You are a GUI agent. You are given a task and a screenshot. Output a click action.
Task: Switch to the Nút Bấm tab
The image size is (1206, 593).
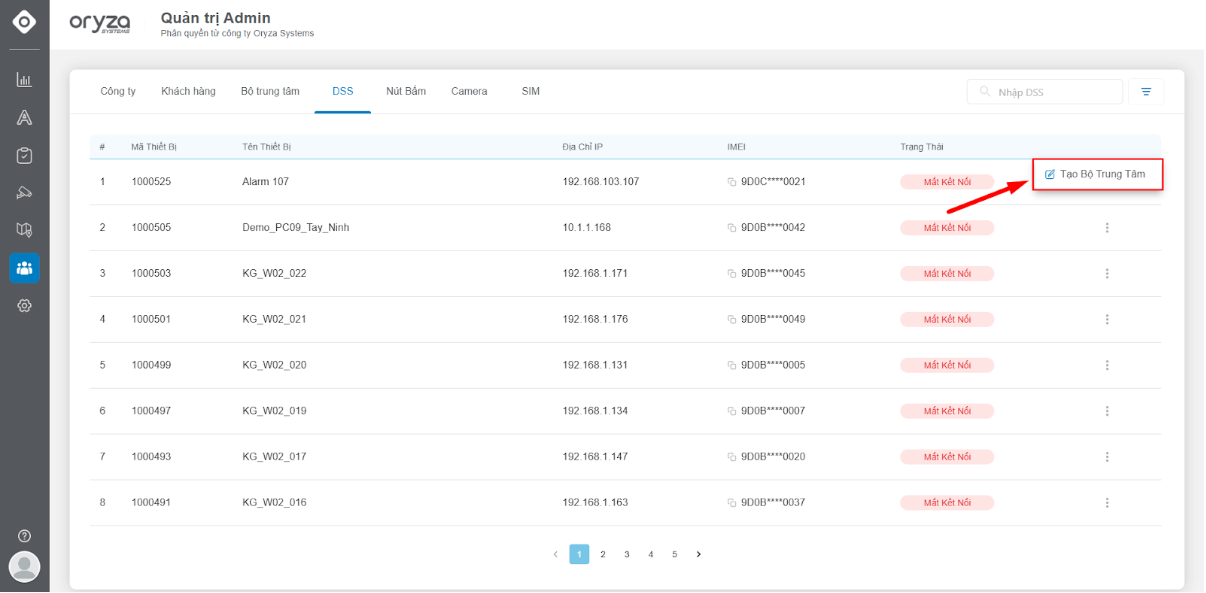click(x=406, y=91)
